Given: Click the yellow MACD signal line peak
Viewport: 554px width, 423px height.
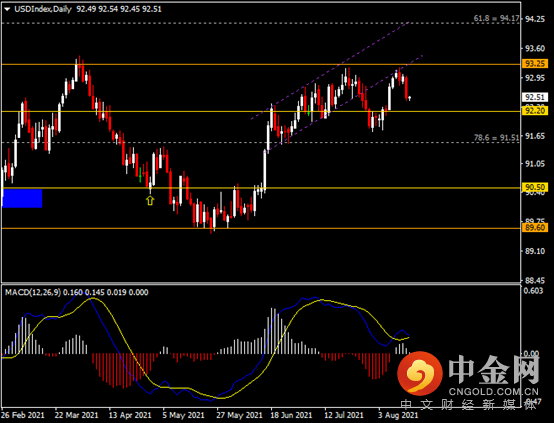Looking at the screenshot, I should click(x=93, y=299).
